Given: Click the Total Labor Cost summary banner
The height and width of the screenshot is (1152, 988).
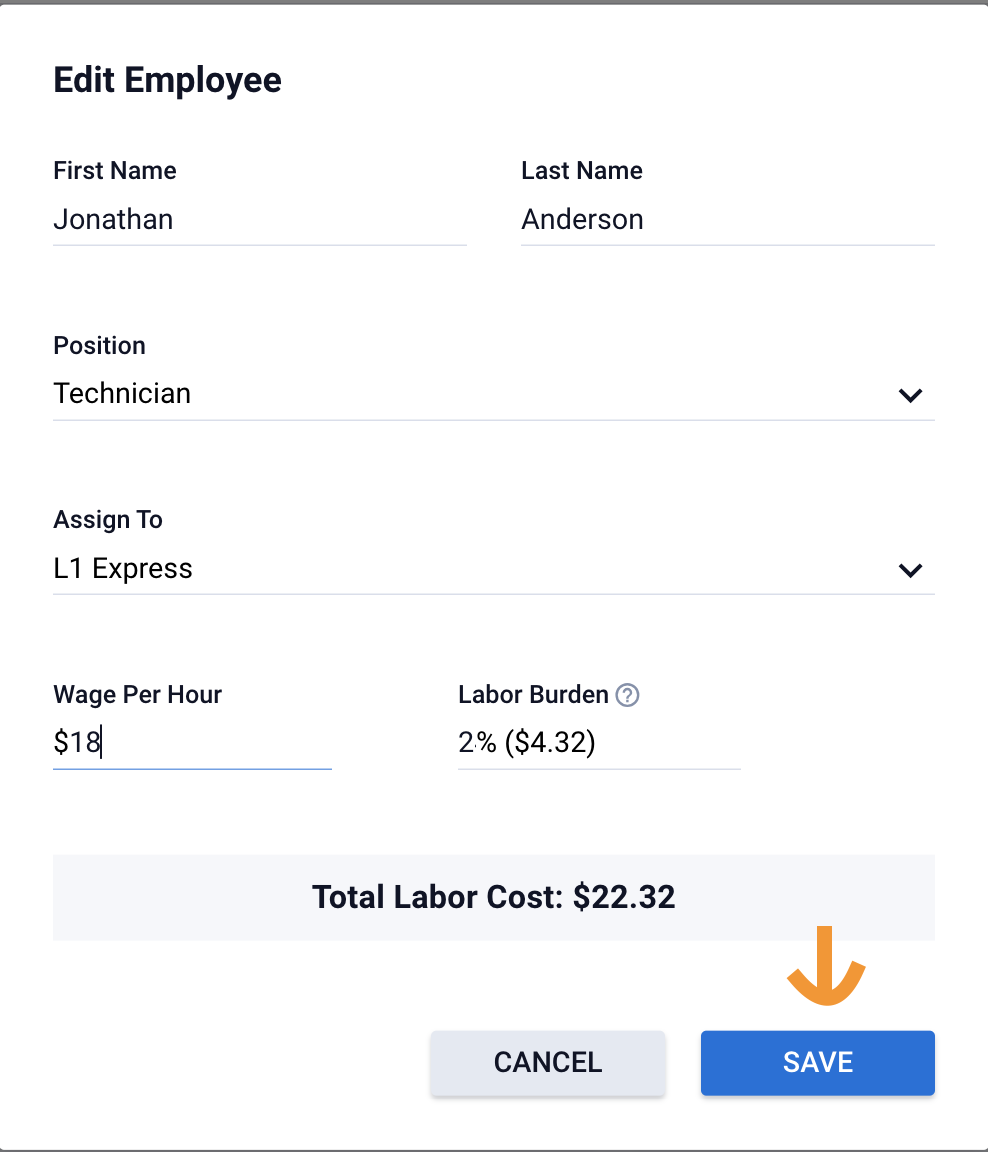Looking at the screenshot, I should [494, 897].
